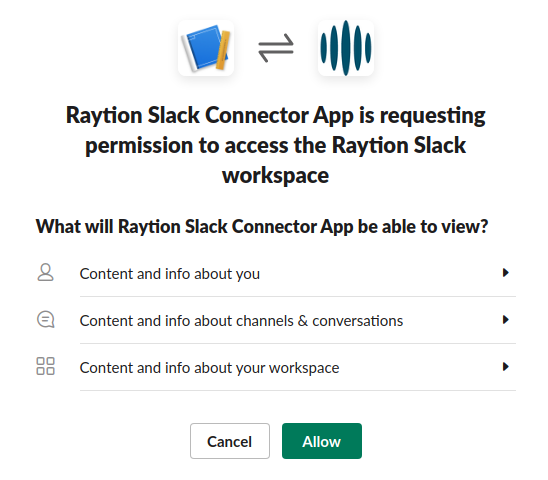Click the person icon beside 'about you'
The image size is (548, 480).
(45, 273)
